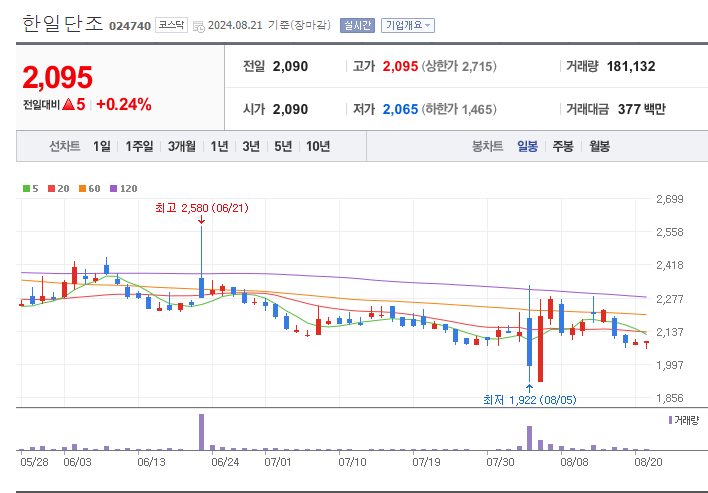
Task: Click the 하한가 1,465 lower limit text
Action: coord(459,109)
